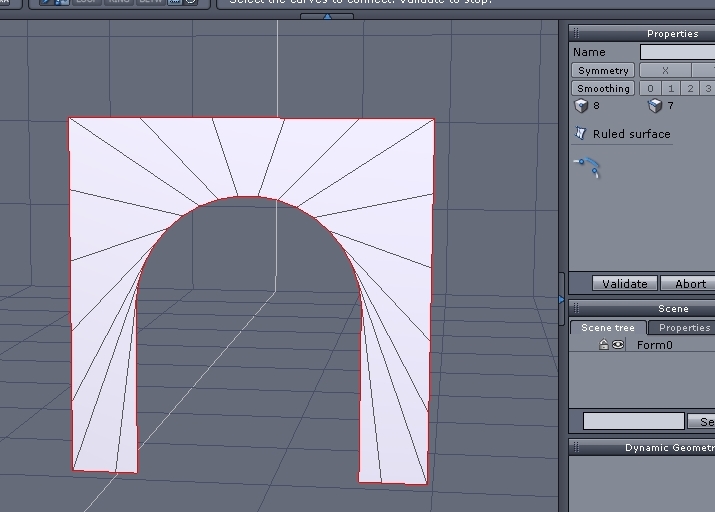Toggle X axis symmetry

pos(665,70)
